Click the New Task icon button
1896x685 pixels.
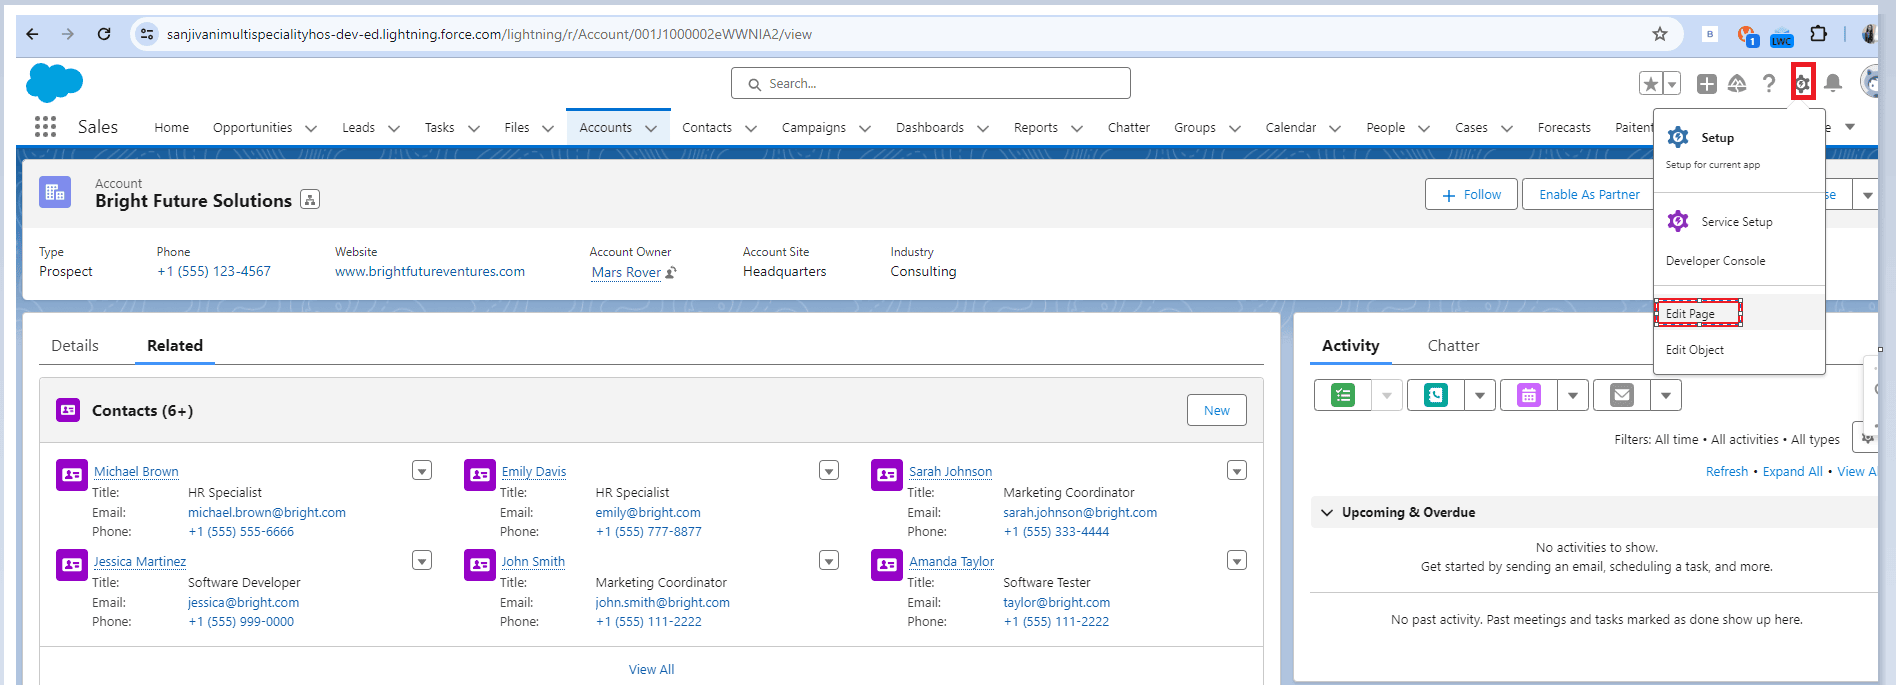click(1343, 396)
